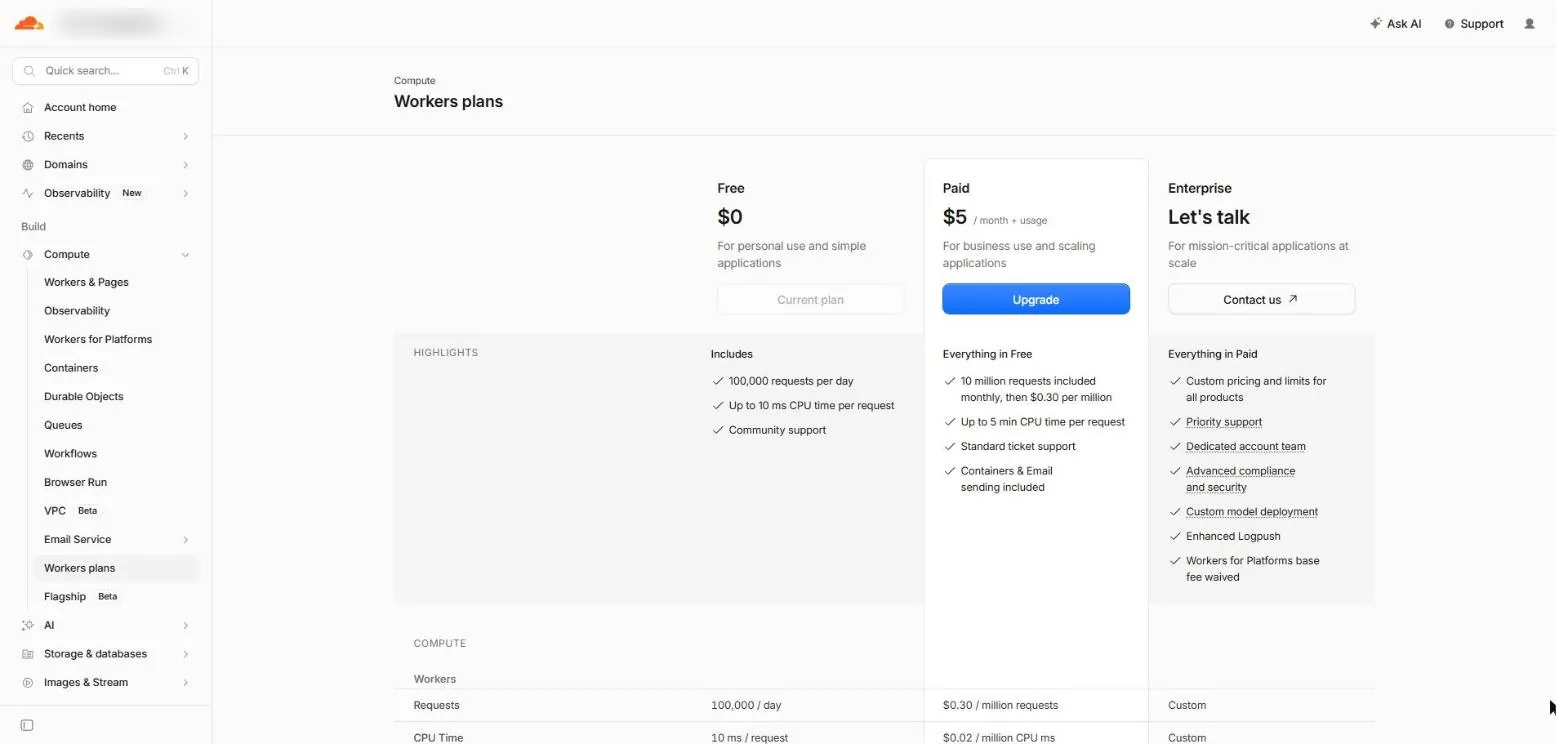Click the Compute breadcrumb above title
This screenshot has width=1556, height=744.
click(x=414, y=81)
